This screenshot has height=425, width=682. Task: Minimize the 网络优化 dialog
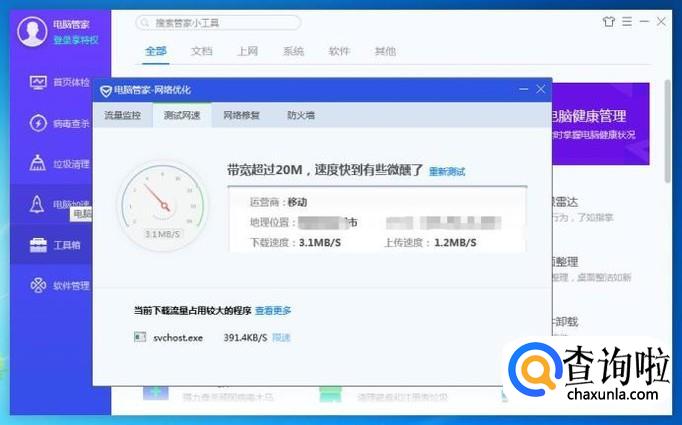524,89
